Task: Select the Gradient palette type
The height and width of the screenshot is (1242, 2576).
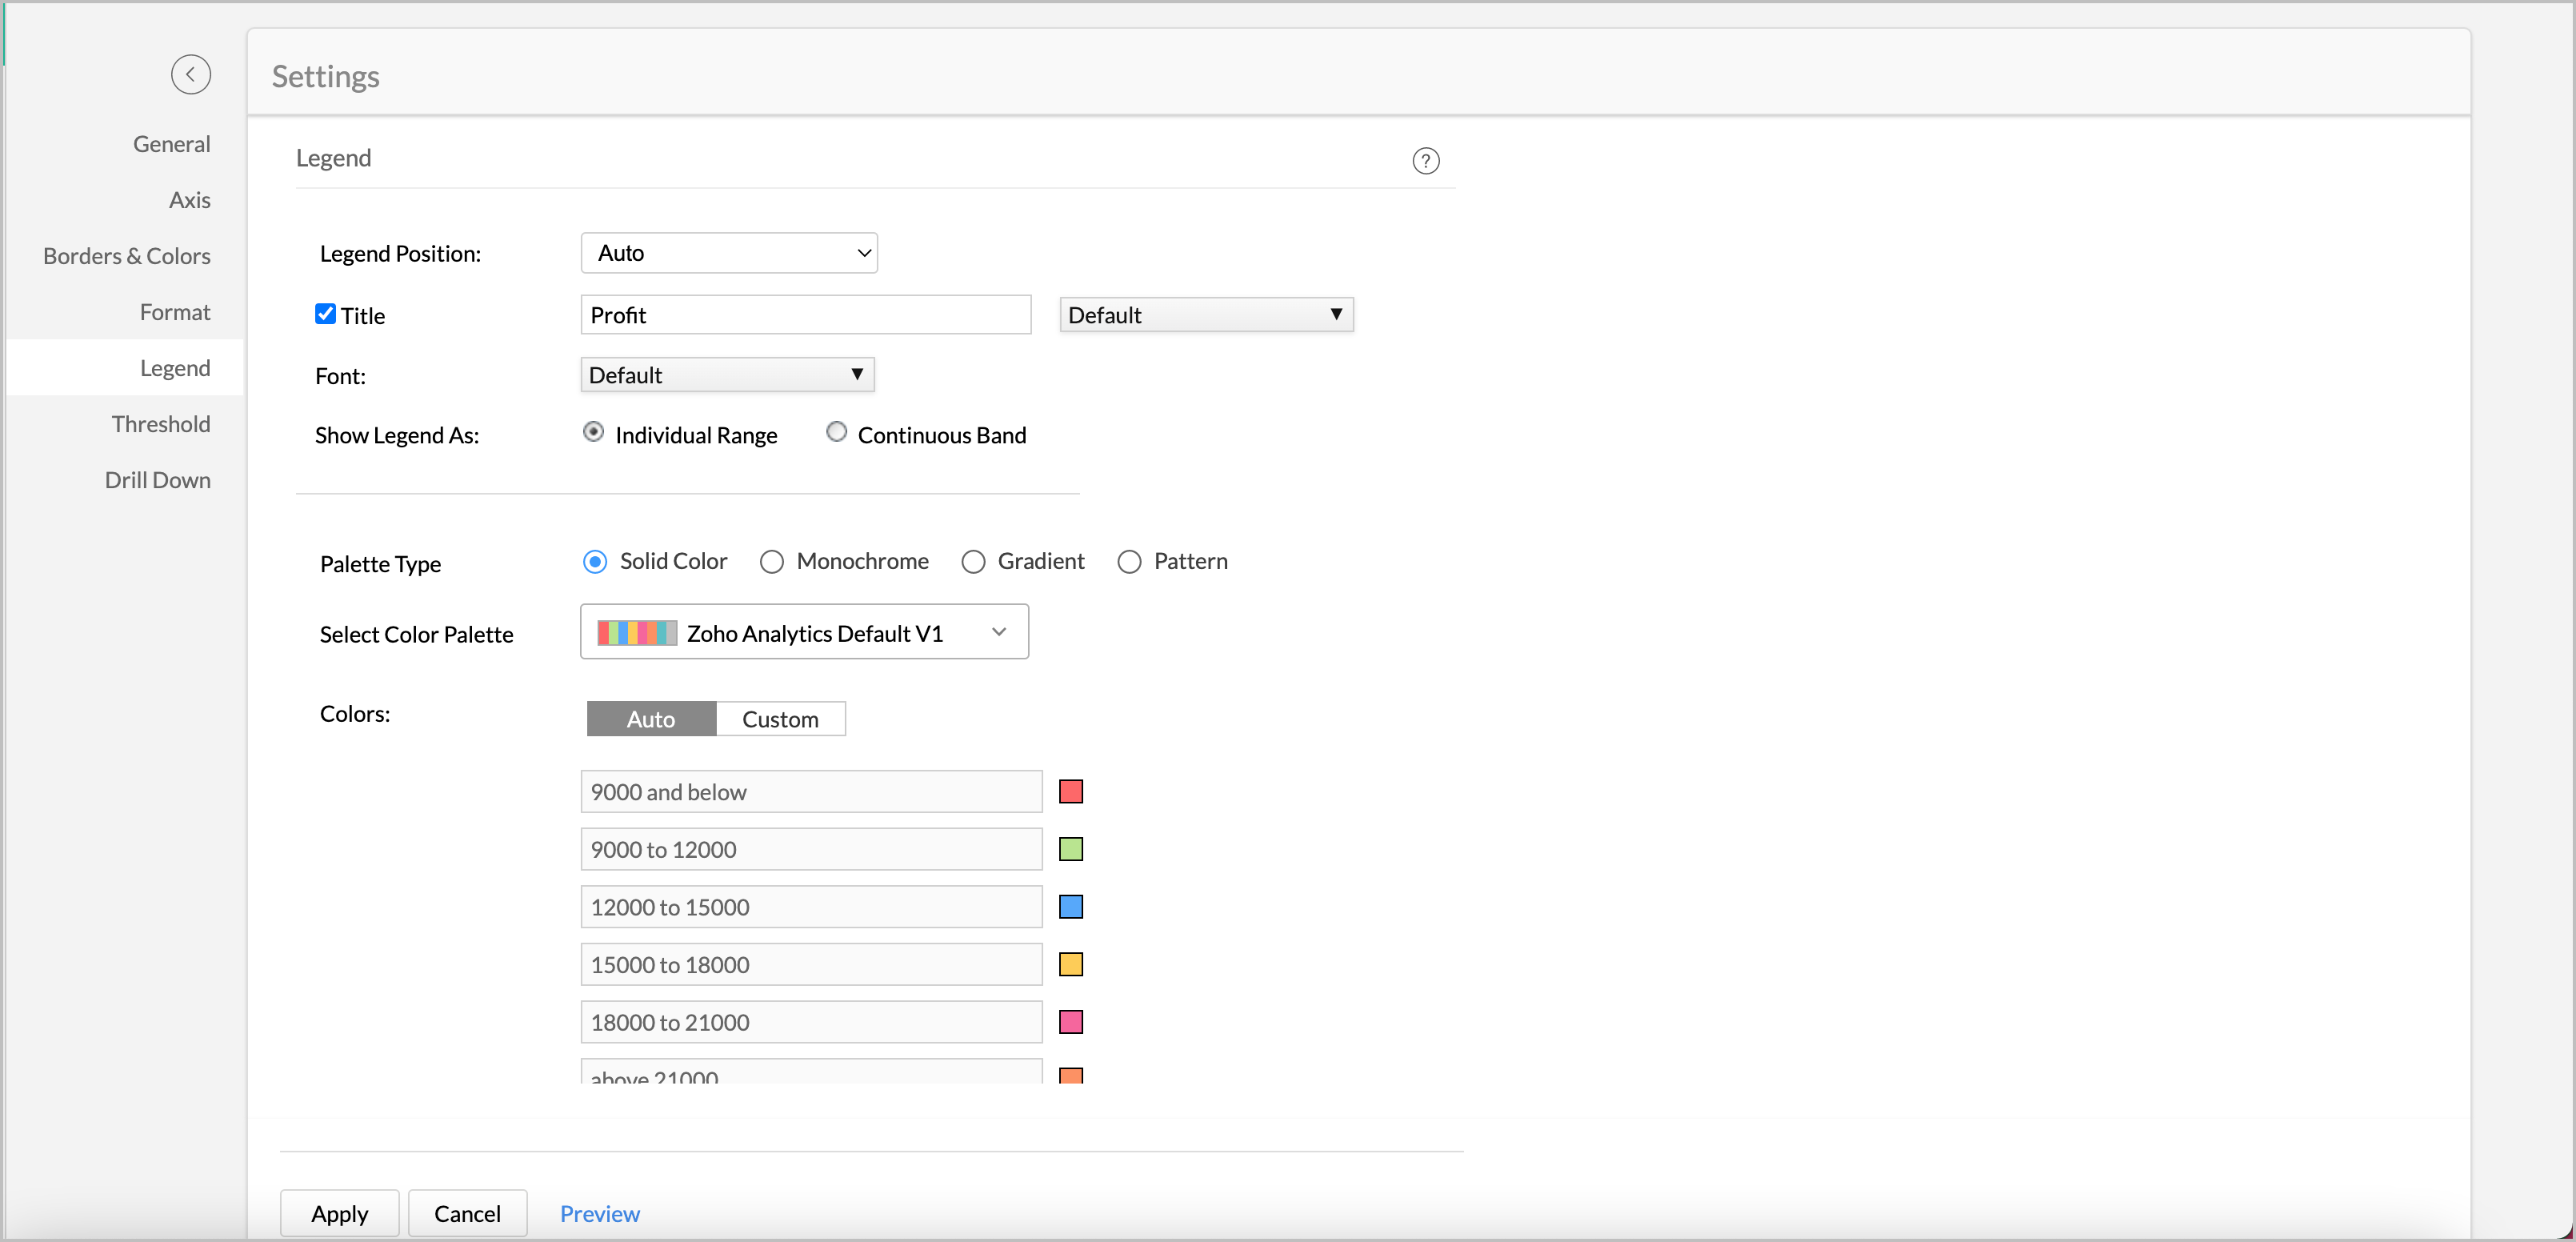Action: coord(973,562)
